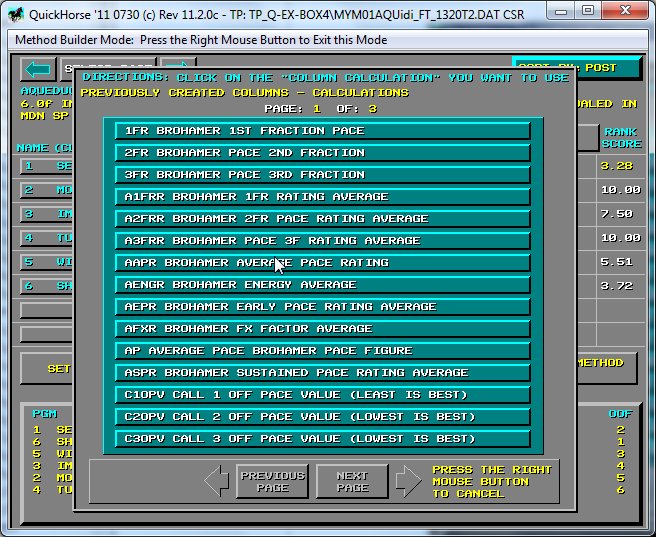Click the left arrow beside Previous Page
Screen dimensions: 656x537
point(217,481)
